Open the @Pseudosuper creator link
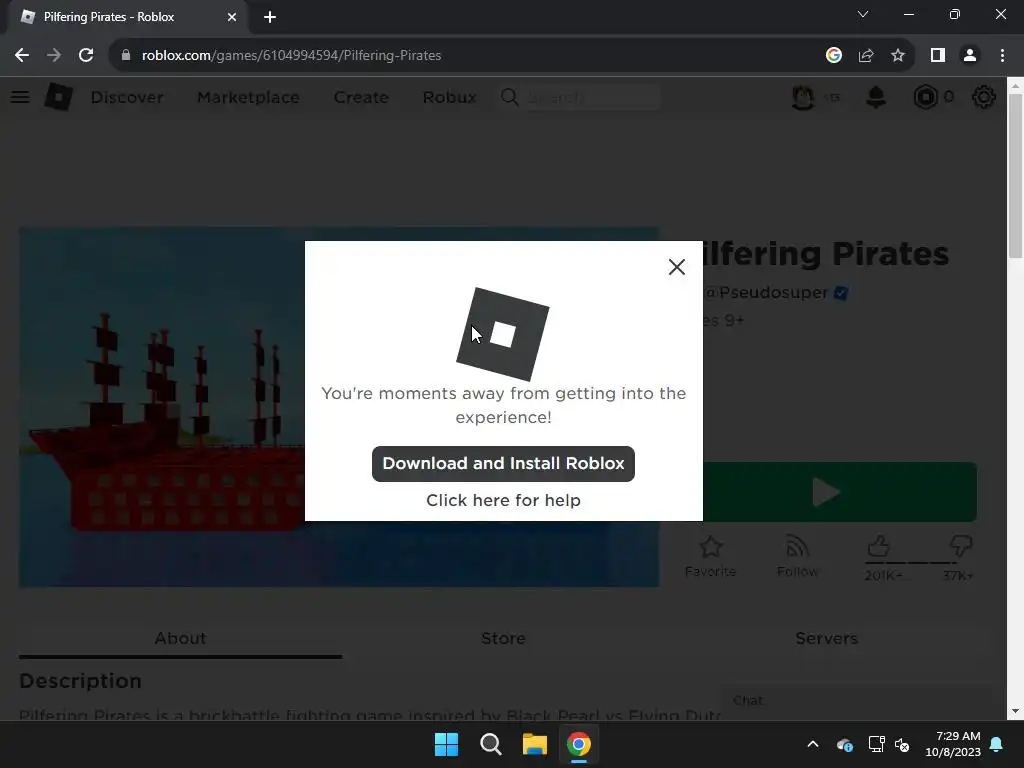The image size is (1024, 768). [766, 293]
